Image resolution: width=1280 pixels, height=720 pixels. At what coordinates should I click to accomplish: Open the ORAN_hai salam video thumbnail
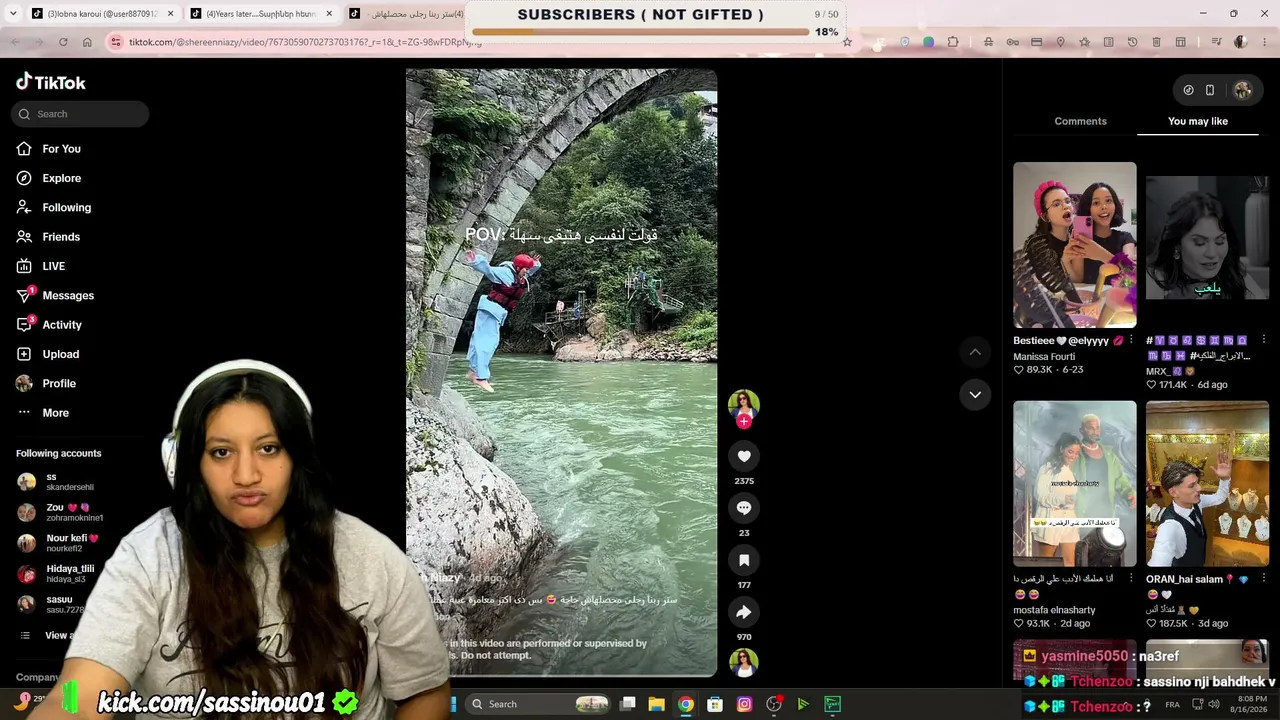[1207, 484]
